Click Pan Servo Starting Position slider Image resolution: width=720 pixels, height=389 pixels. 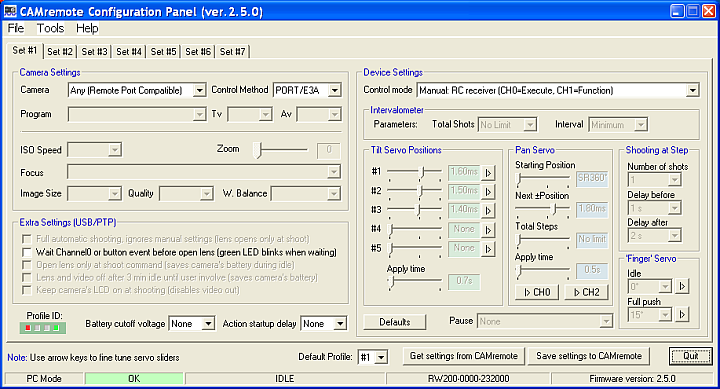pos(543,179)
